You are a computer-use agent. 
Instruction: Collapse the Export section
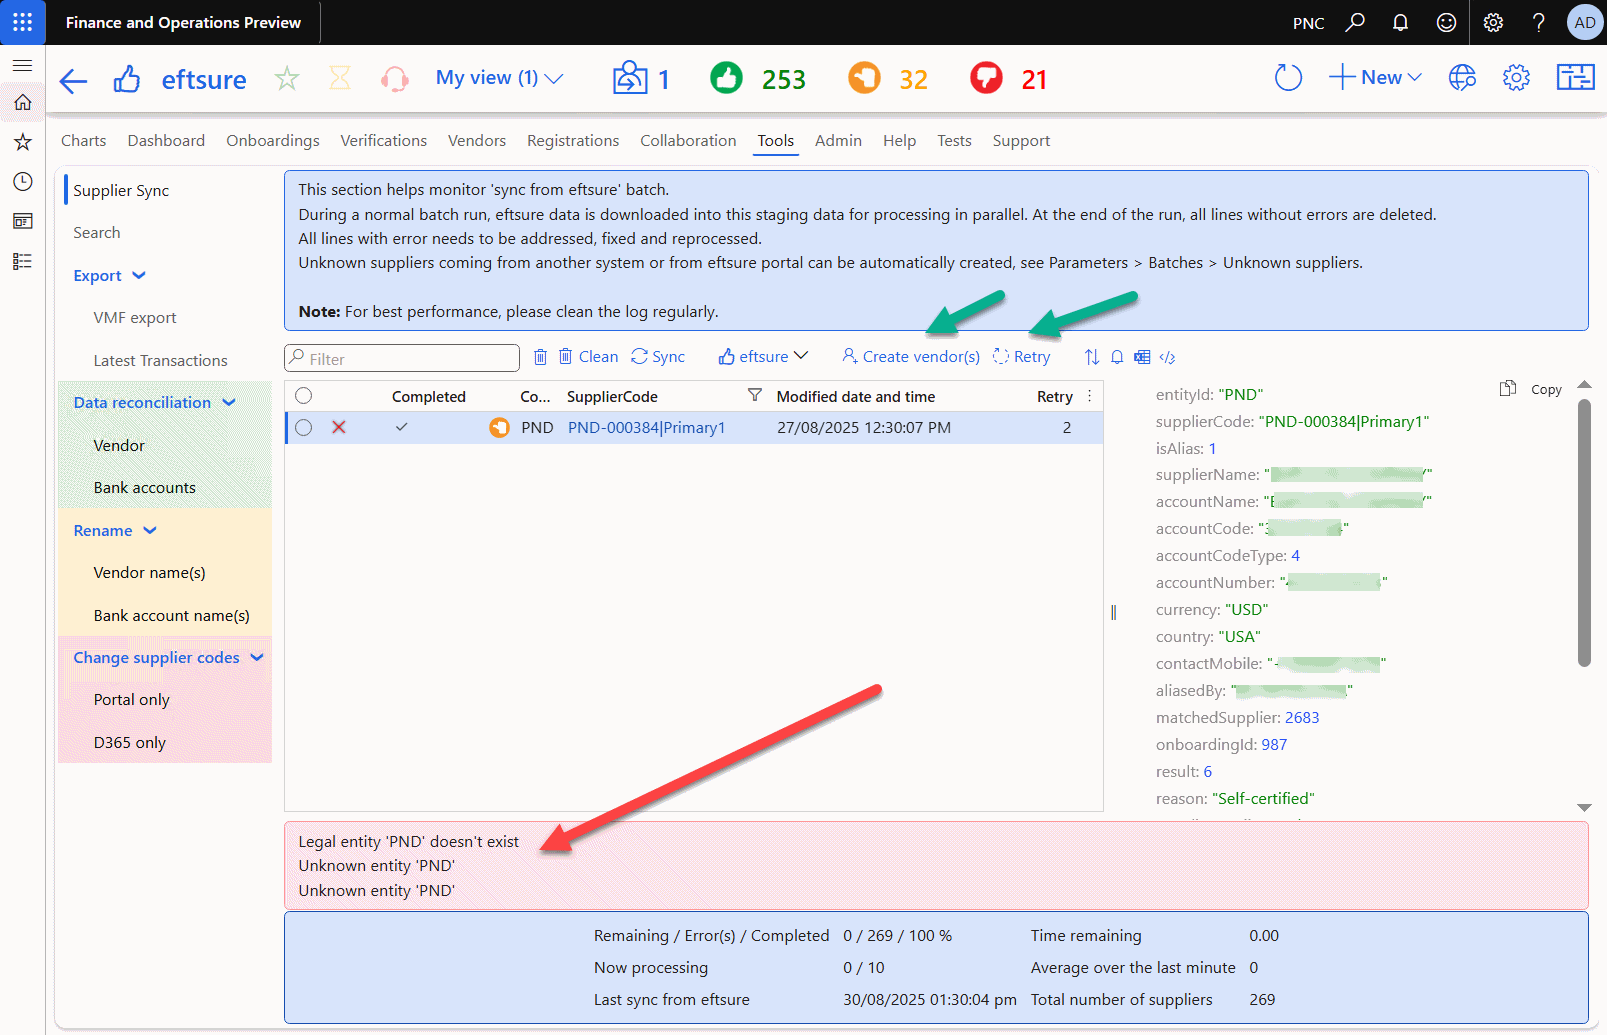tap(110, 276)
